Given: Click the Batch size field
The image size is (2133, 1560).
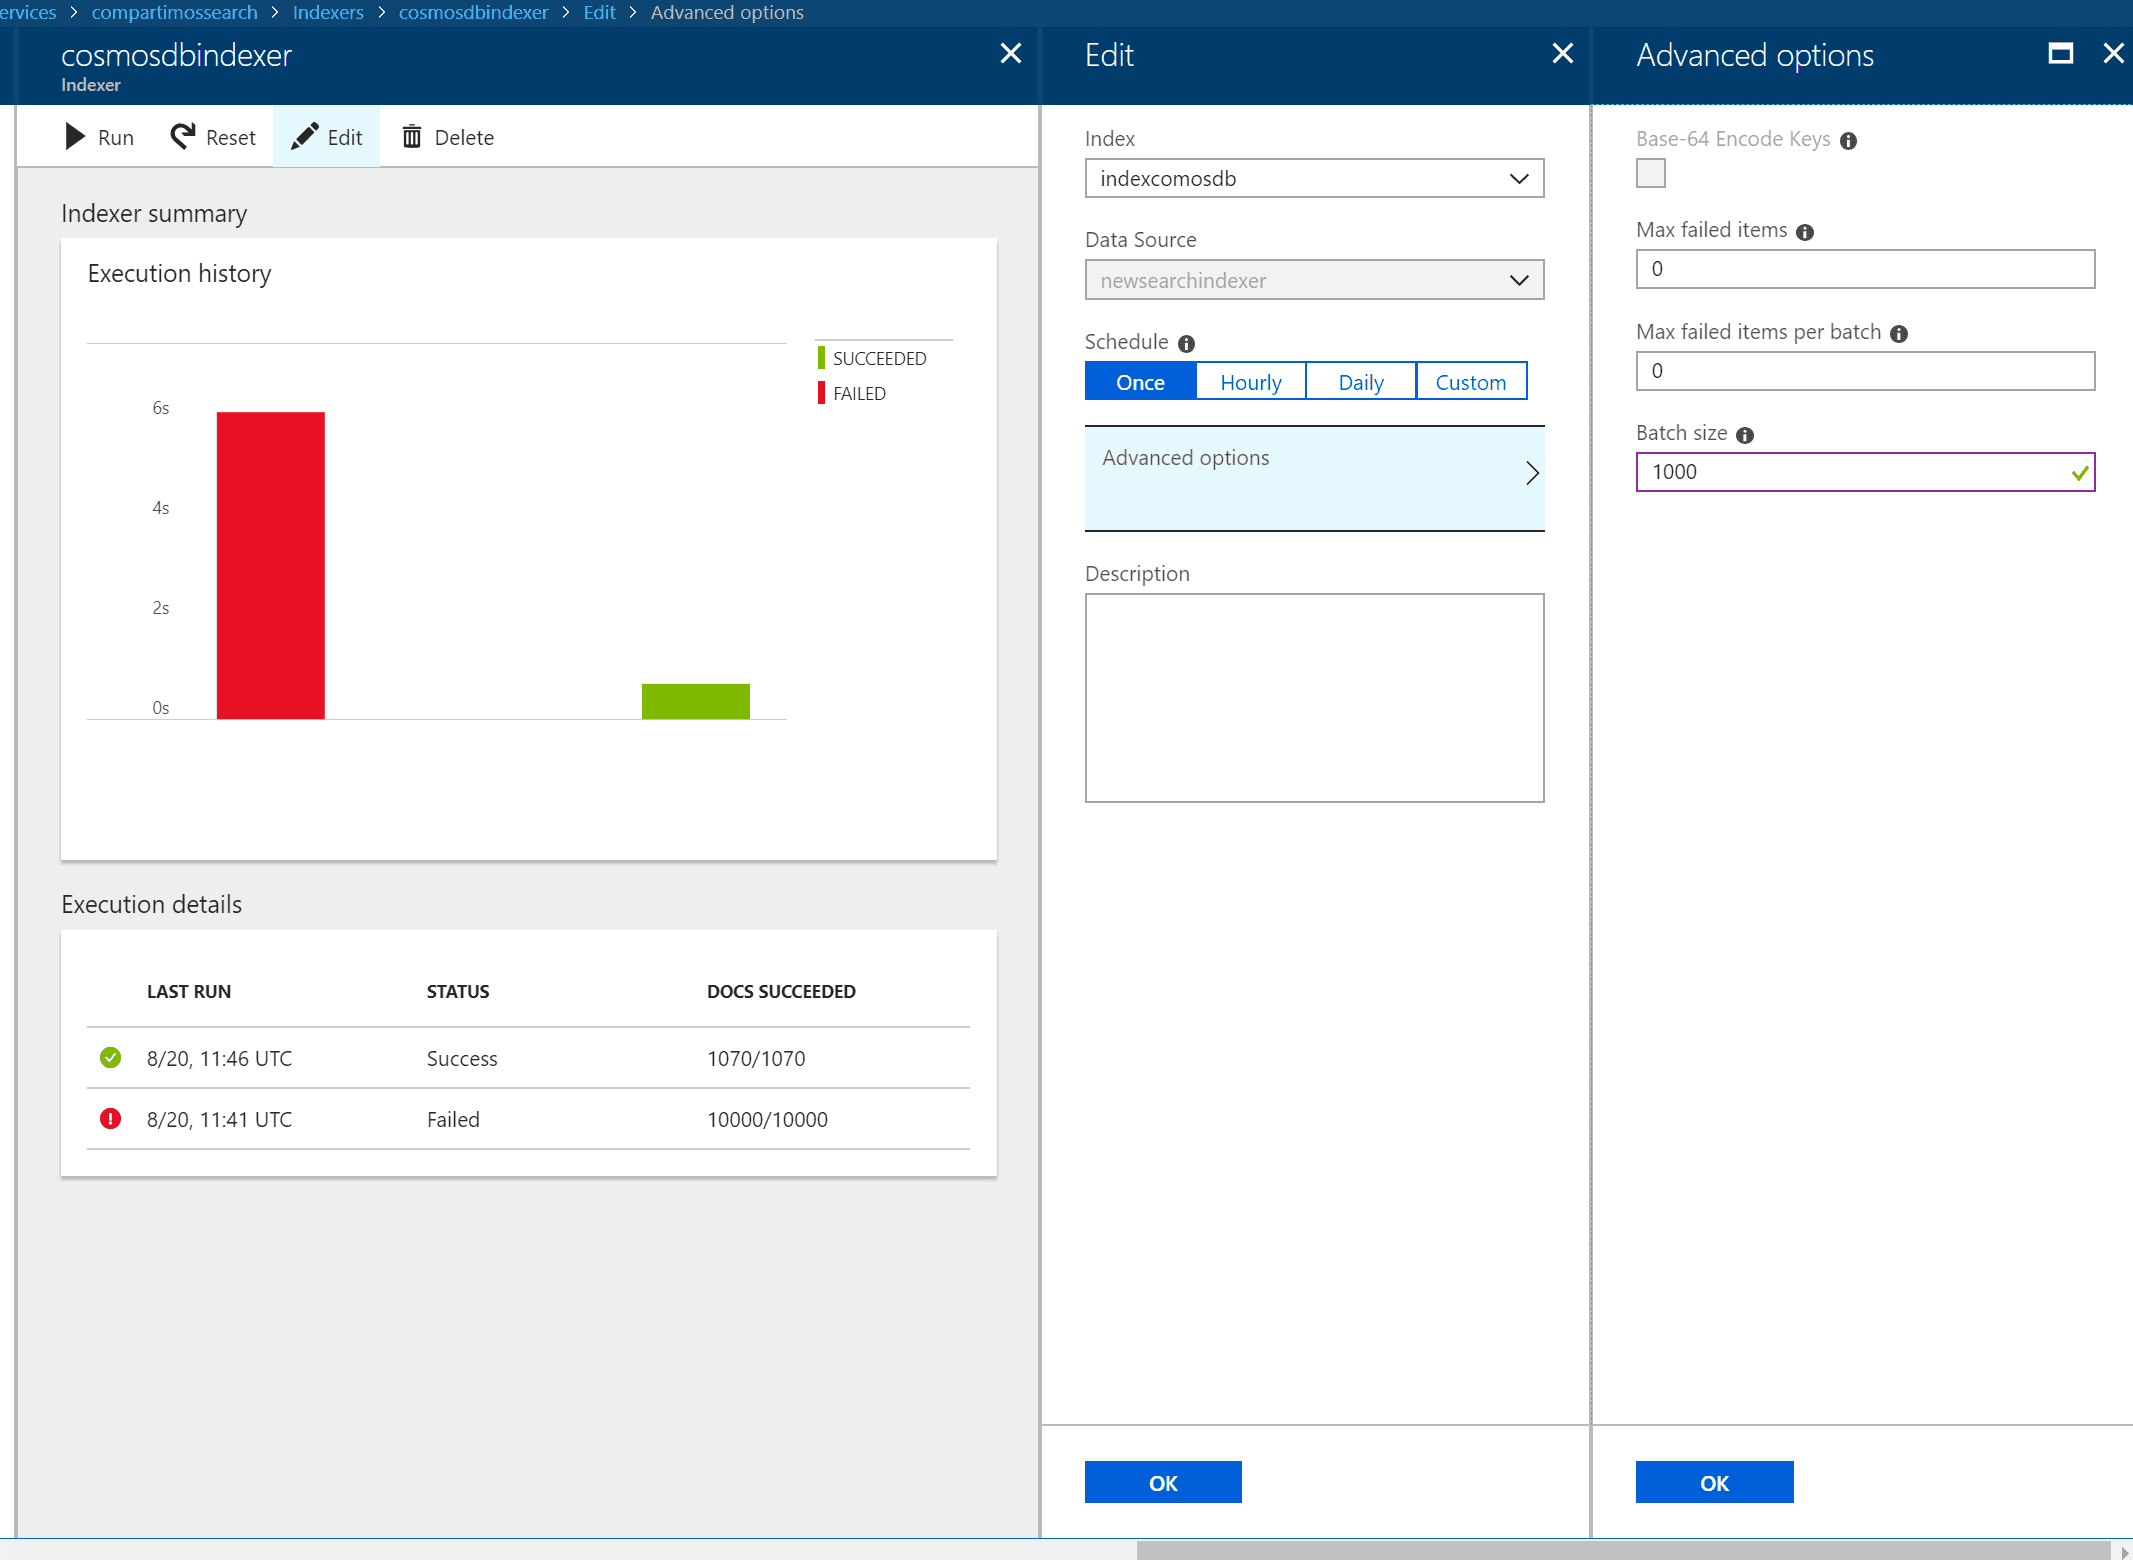Looking at the screenshot, I should (1865, 472).
